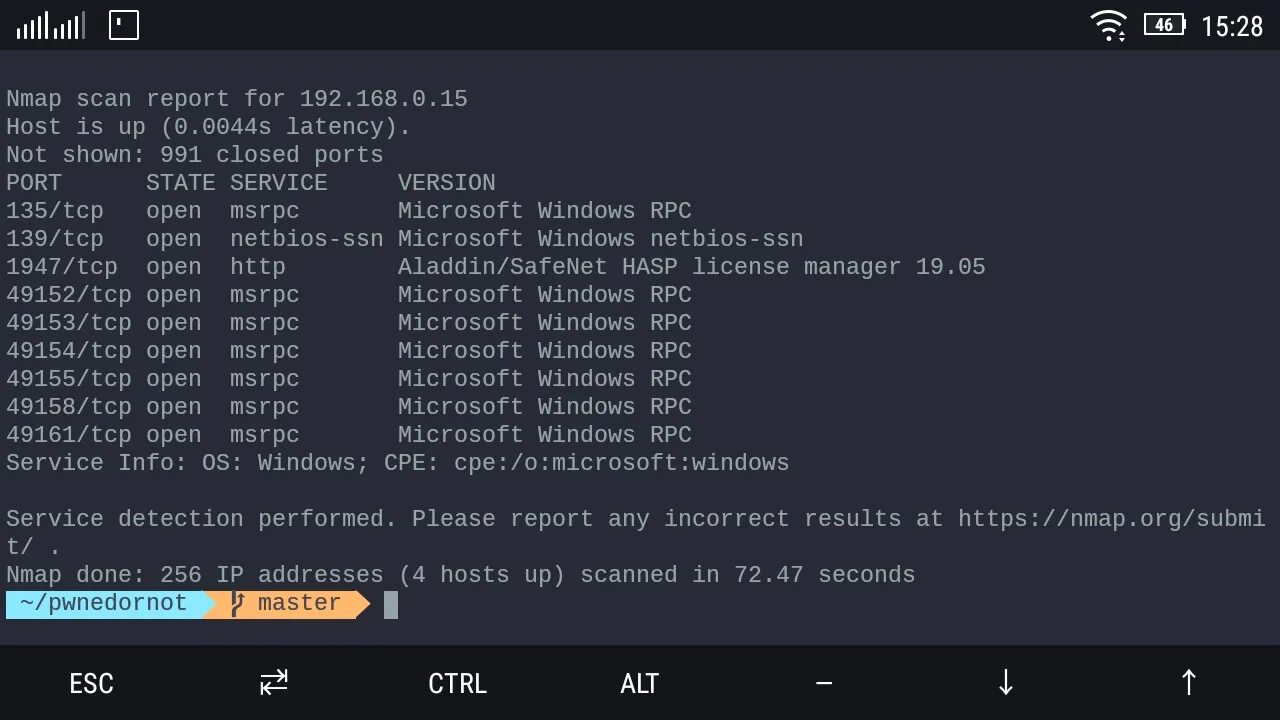Open the nmap.org submit link
Screen dimensions: 1280x720
coord(1110,519)
